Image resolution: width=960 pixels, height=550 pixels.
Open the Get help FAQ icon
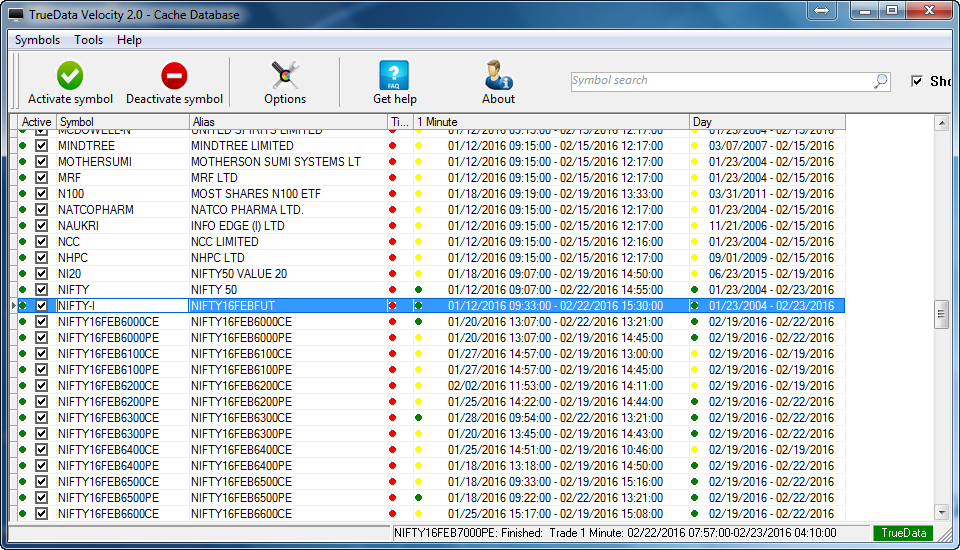point(394,75)
